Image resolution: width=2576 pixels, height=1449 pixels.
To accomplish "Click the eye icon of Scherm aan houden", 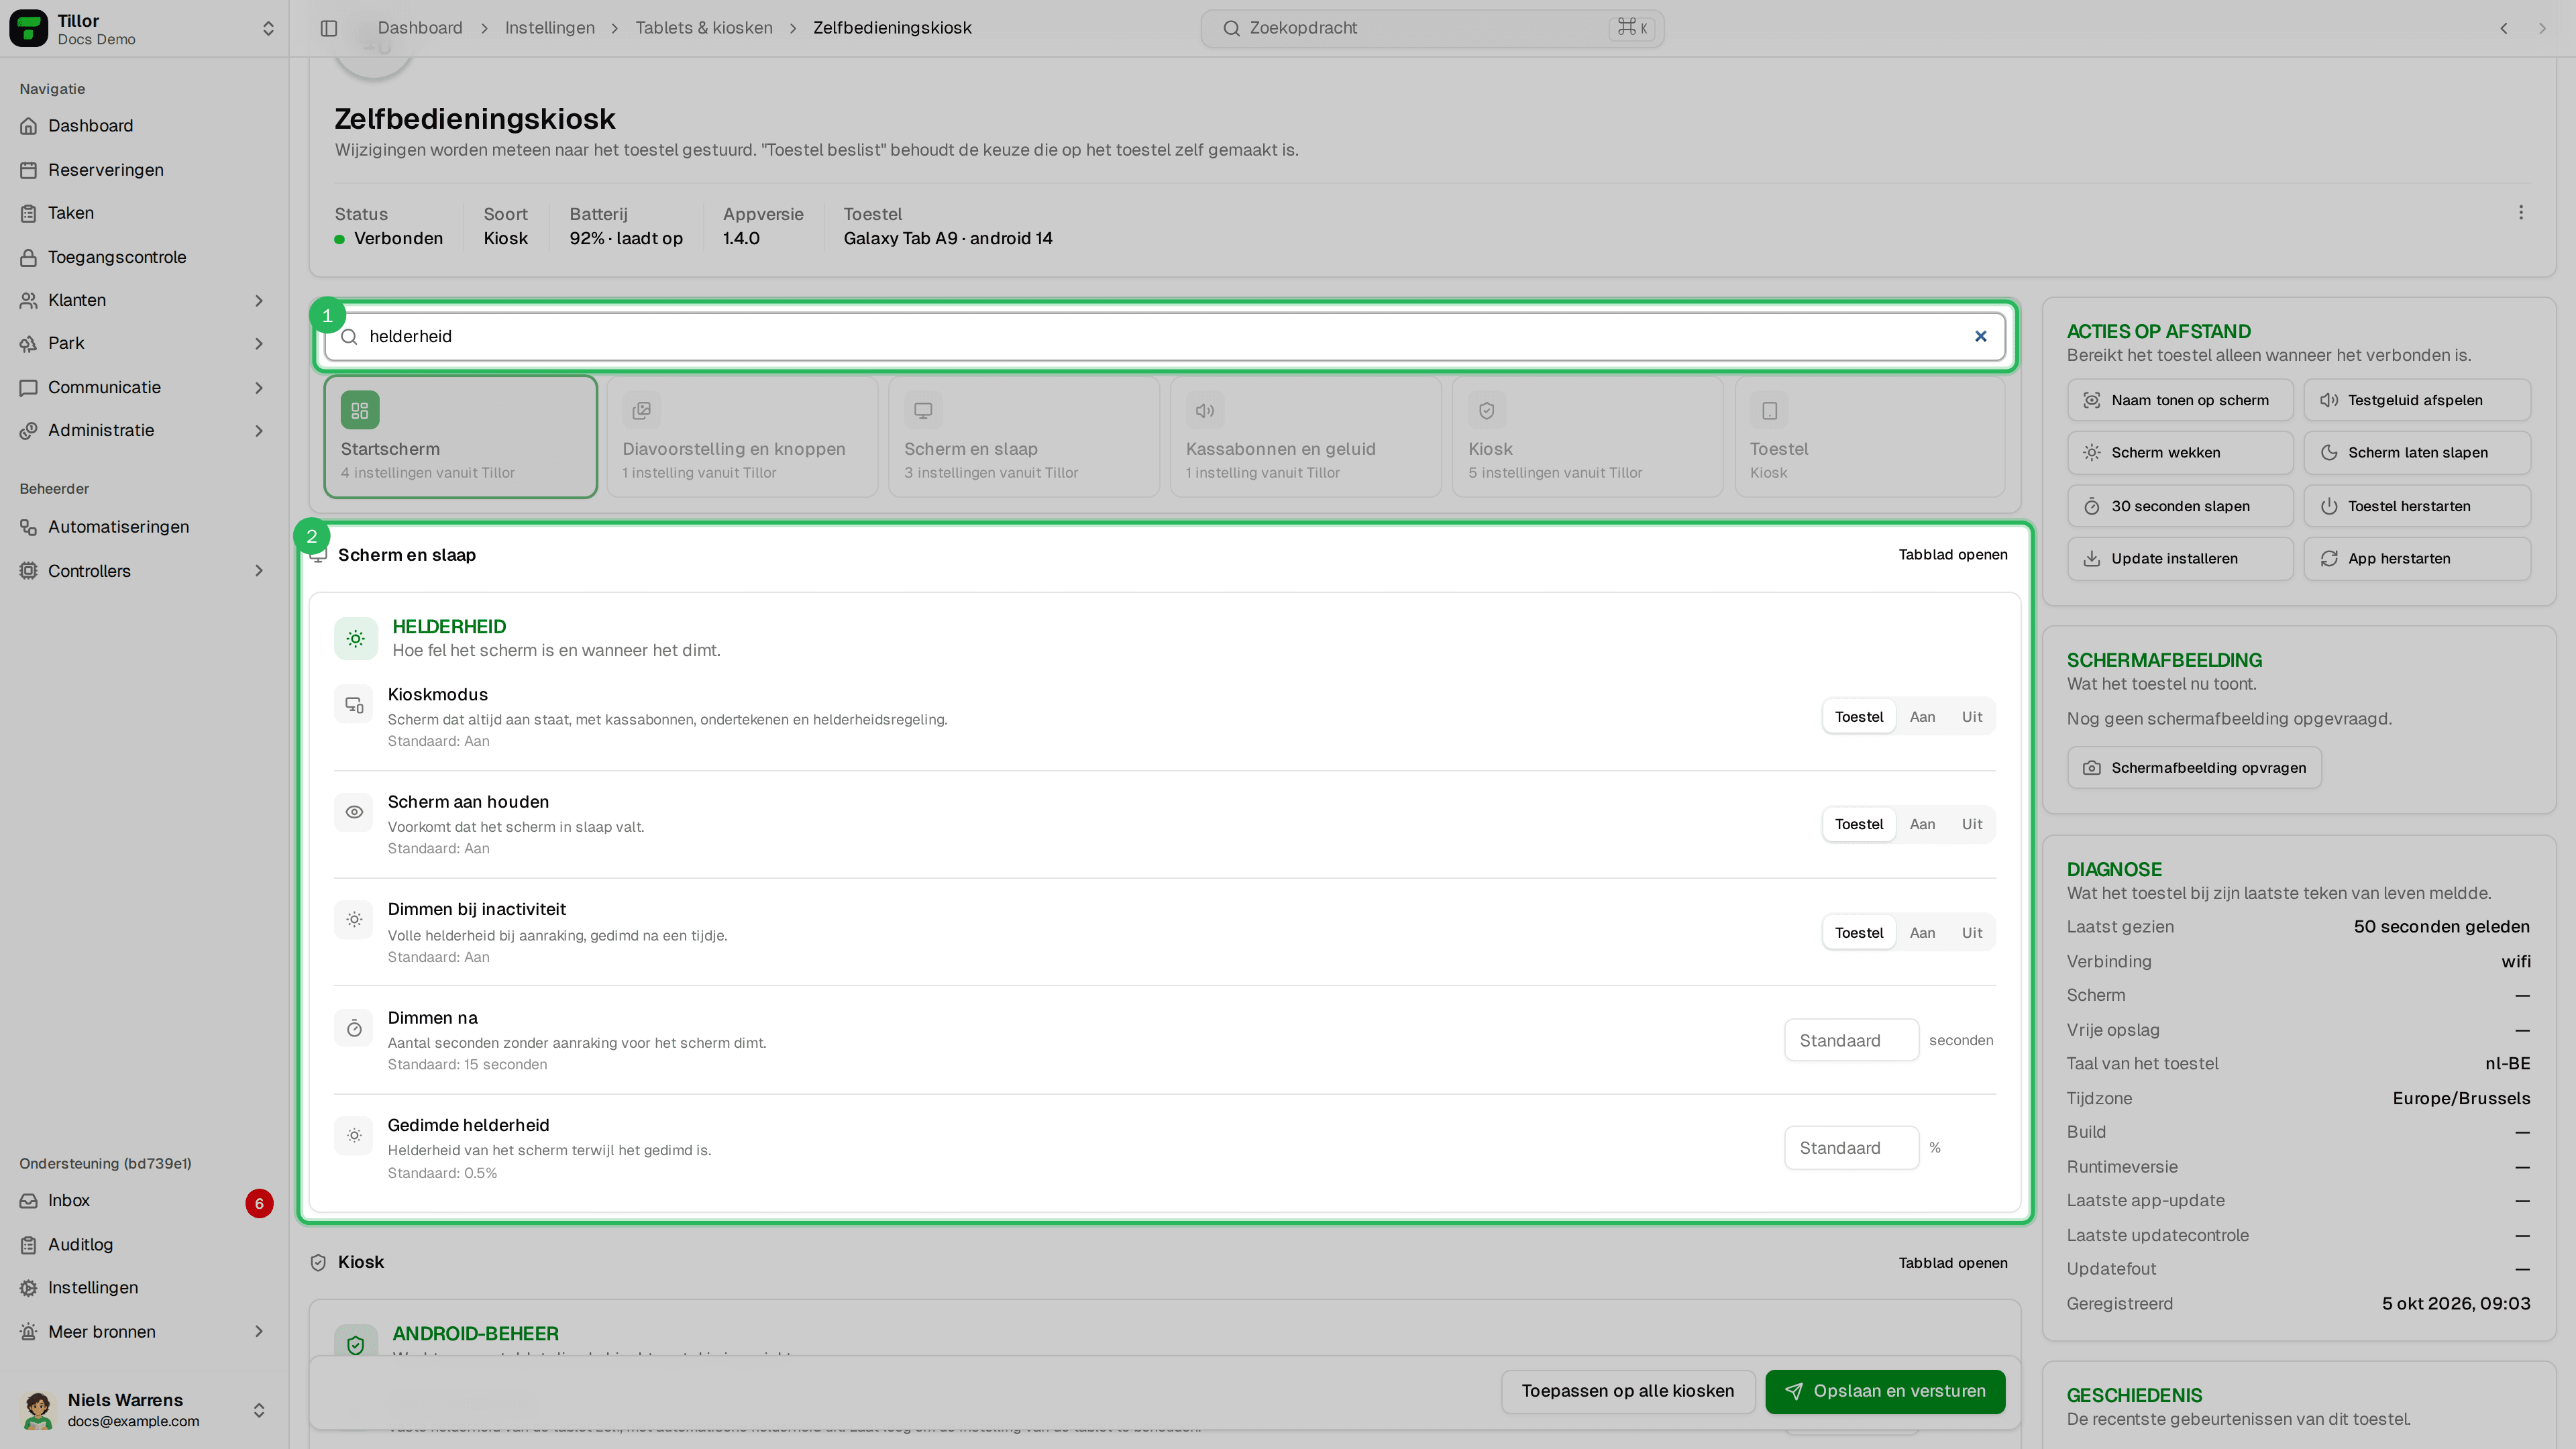I will point(354,812).
